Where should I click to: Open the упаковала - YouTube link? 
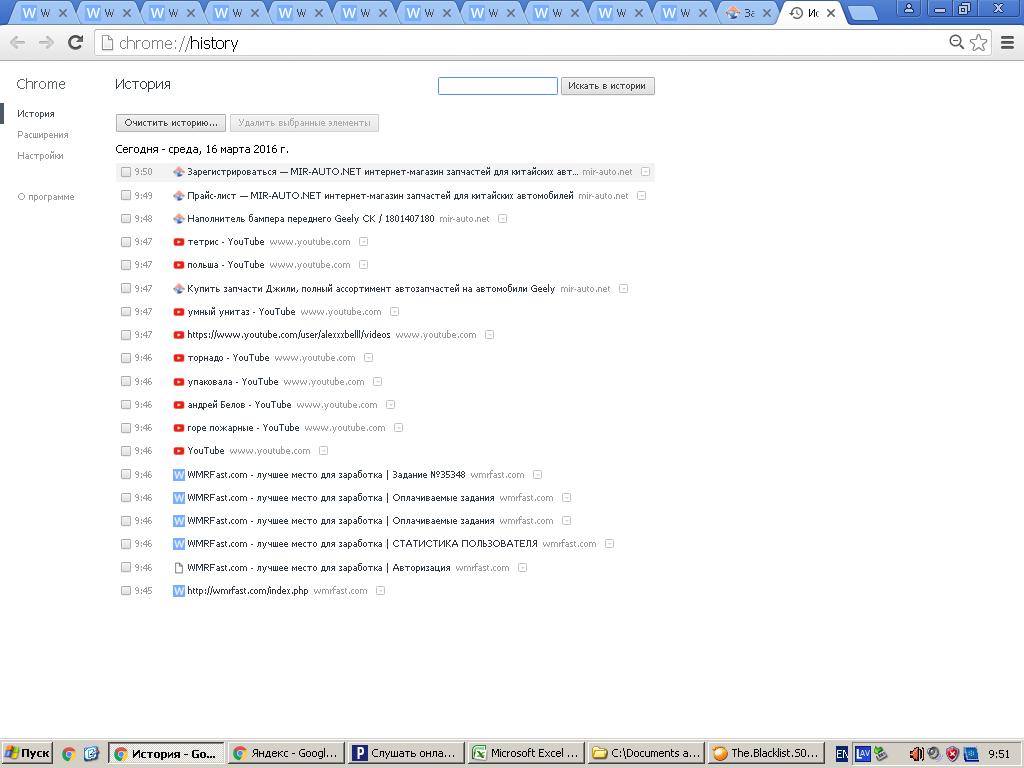click(232, 381)
